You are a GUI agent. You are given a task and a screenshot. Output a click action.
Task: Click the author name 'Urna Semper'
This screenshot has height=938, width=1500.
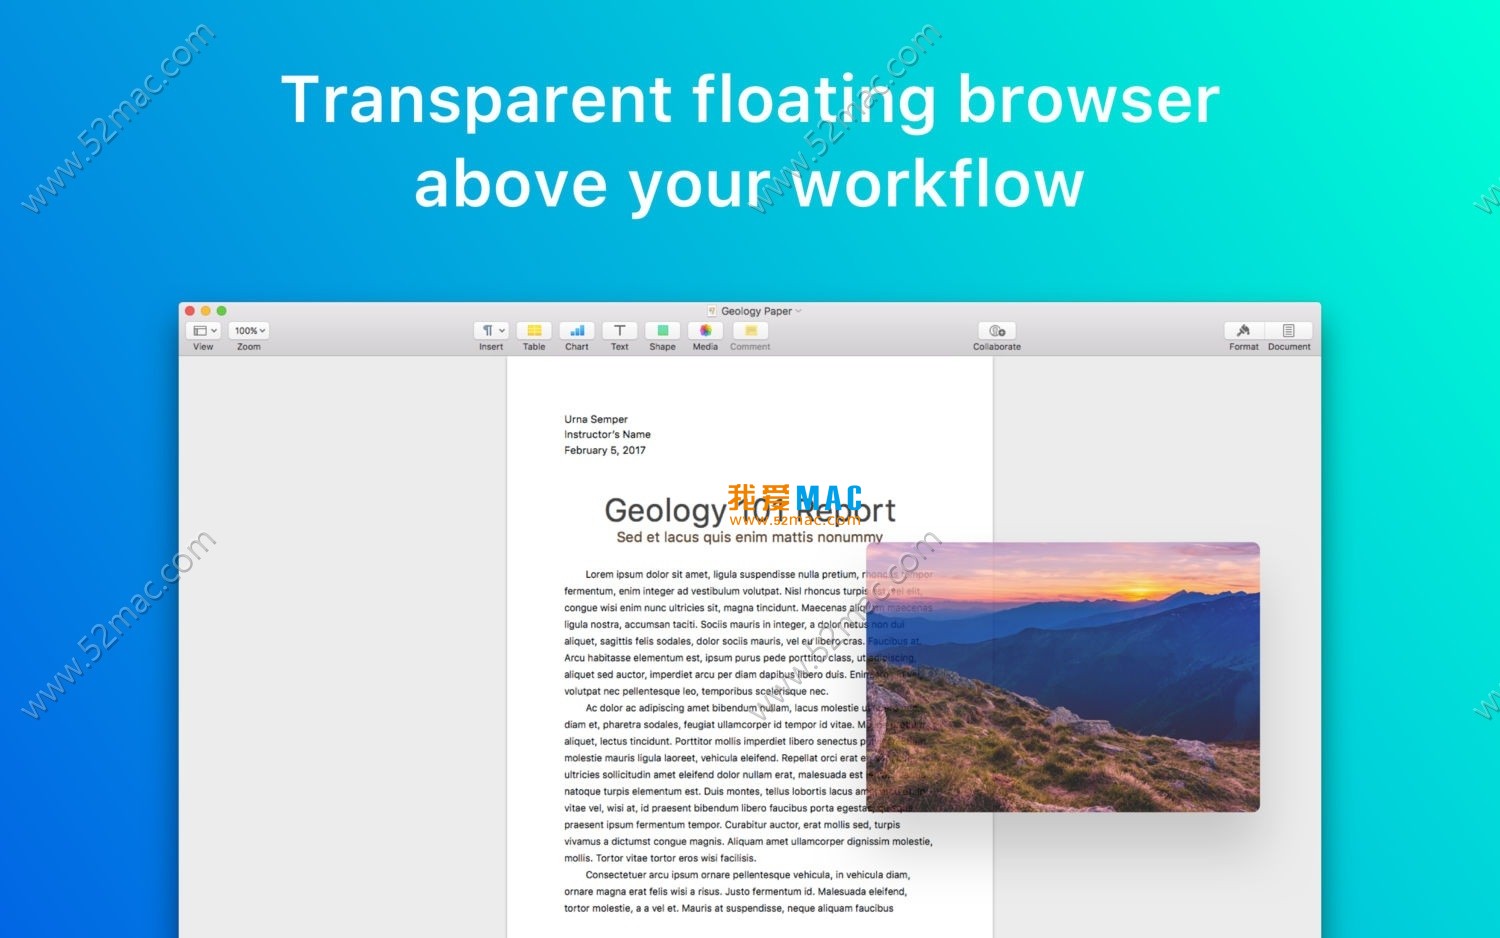coord(596,420)
